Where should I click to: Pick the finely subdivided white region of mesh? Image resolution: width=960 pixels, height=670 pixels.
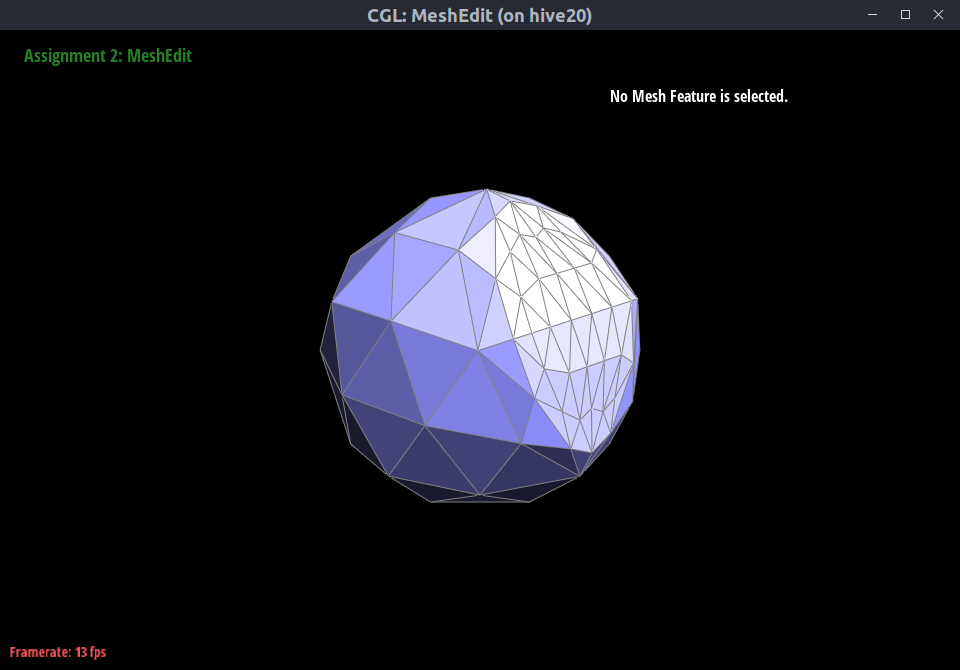tap(560, 270)
